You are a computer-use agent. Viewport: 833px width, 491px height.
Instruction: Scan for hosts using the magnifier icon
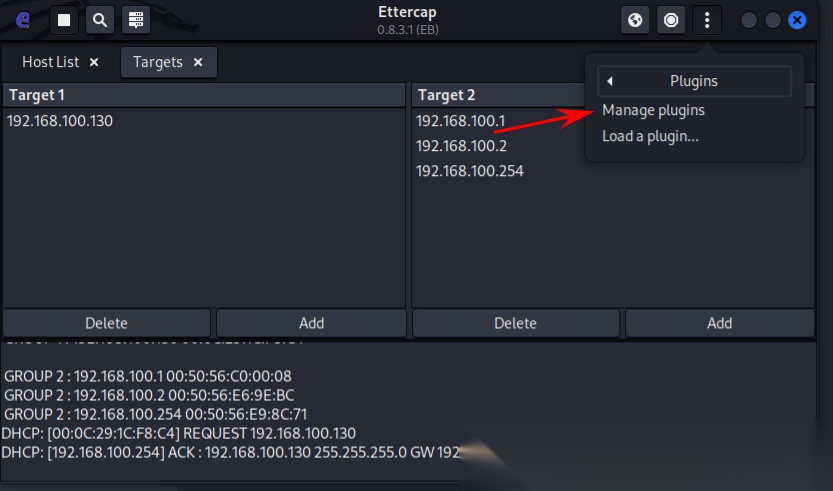100,20
